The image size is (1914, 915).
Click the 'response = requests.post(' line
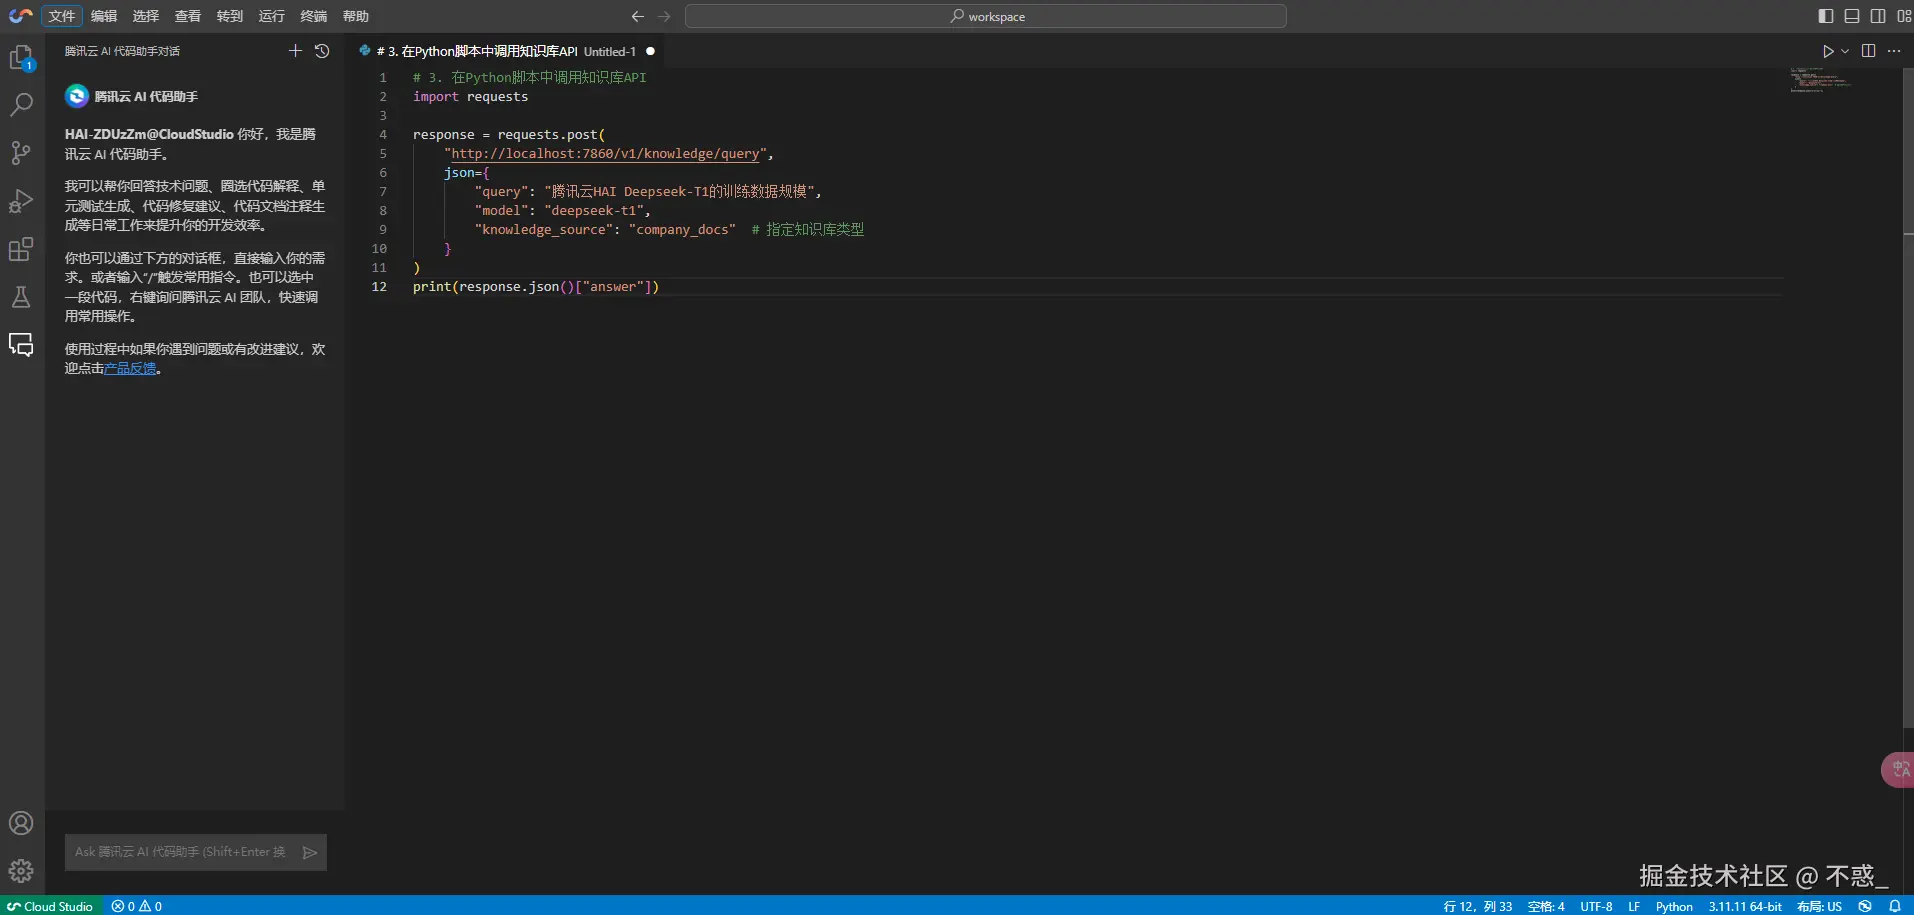[509, 134]
